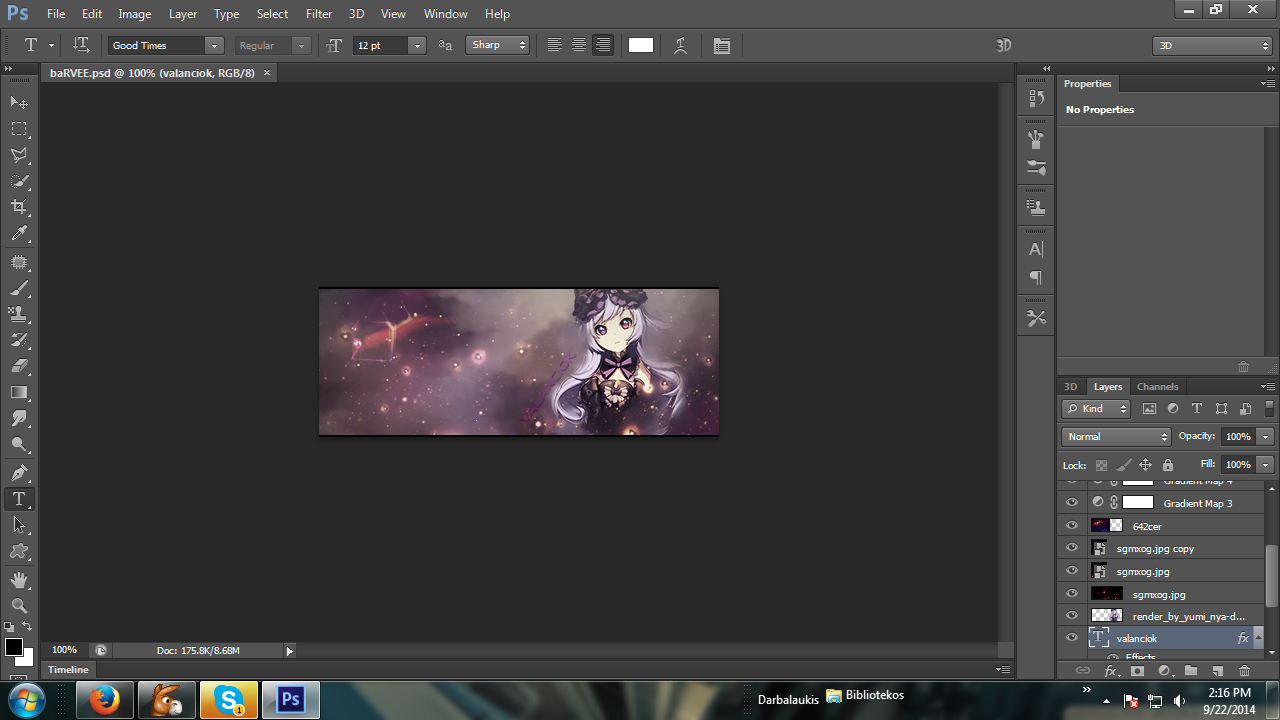Image resolution: width=1280 pixels, height=720 pixels.
Task: Create a new layer group
Action: click(x=1191, y=671)
